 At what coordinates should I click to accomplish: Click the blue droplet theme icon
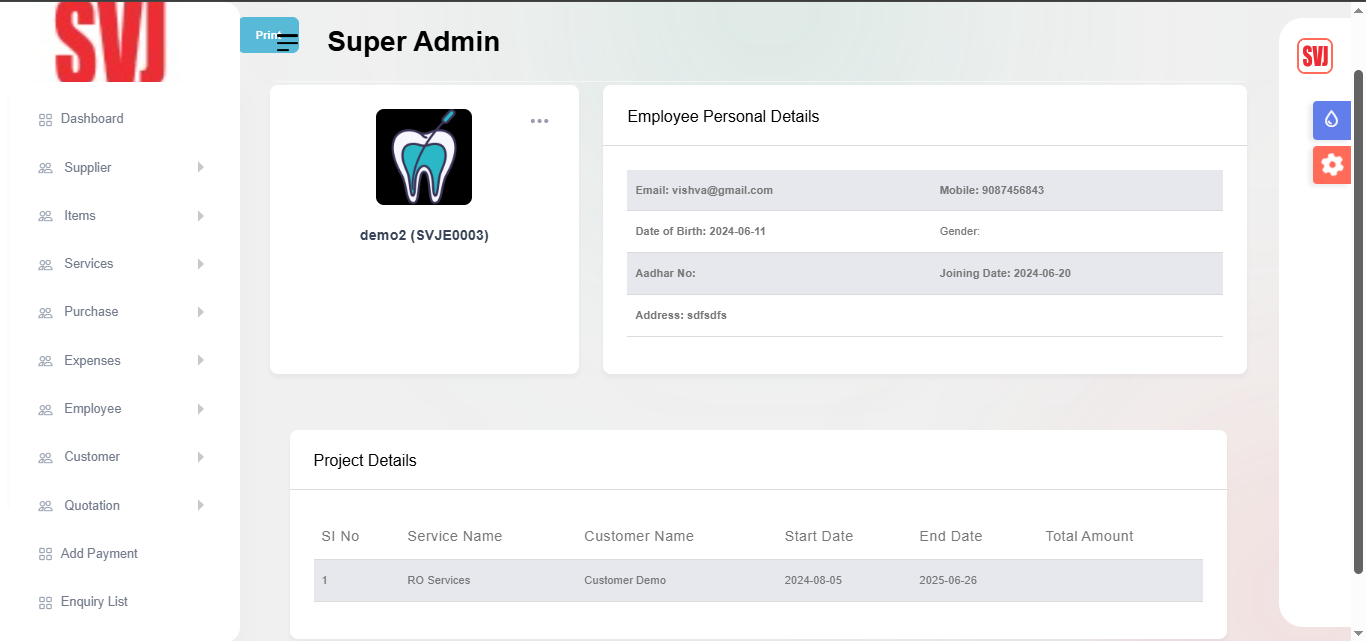tap(1331, 119)
